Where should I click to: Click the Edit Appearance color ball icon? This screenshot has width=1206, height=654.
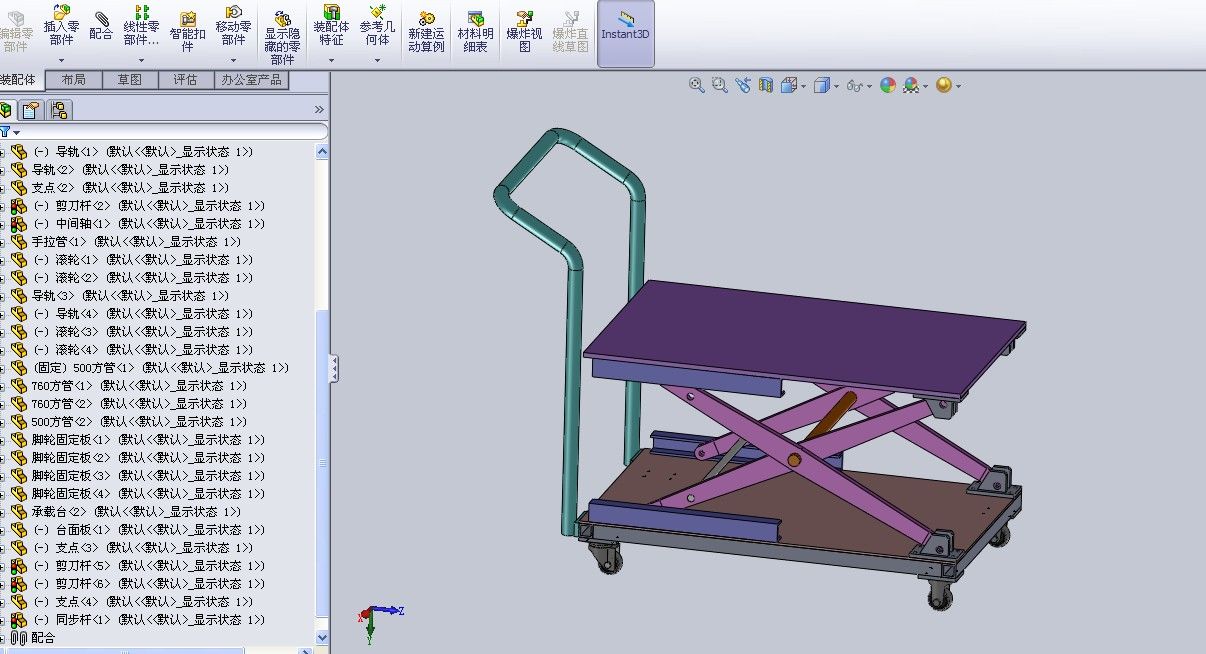point(887,86)
